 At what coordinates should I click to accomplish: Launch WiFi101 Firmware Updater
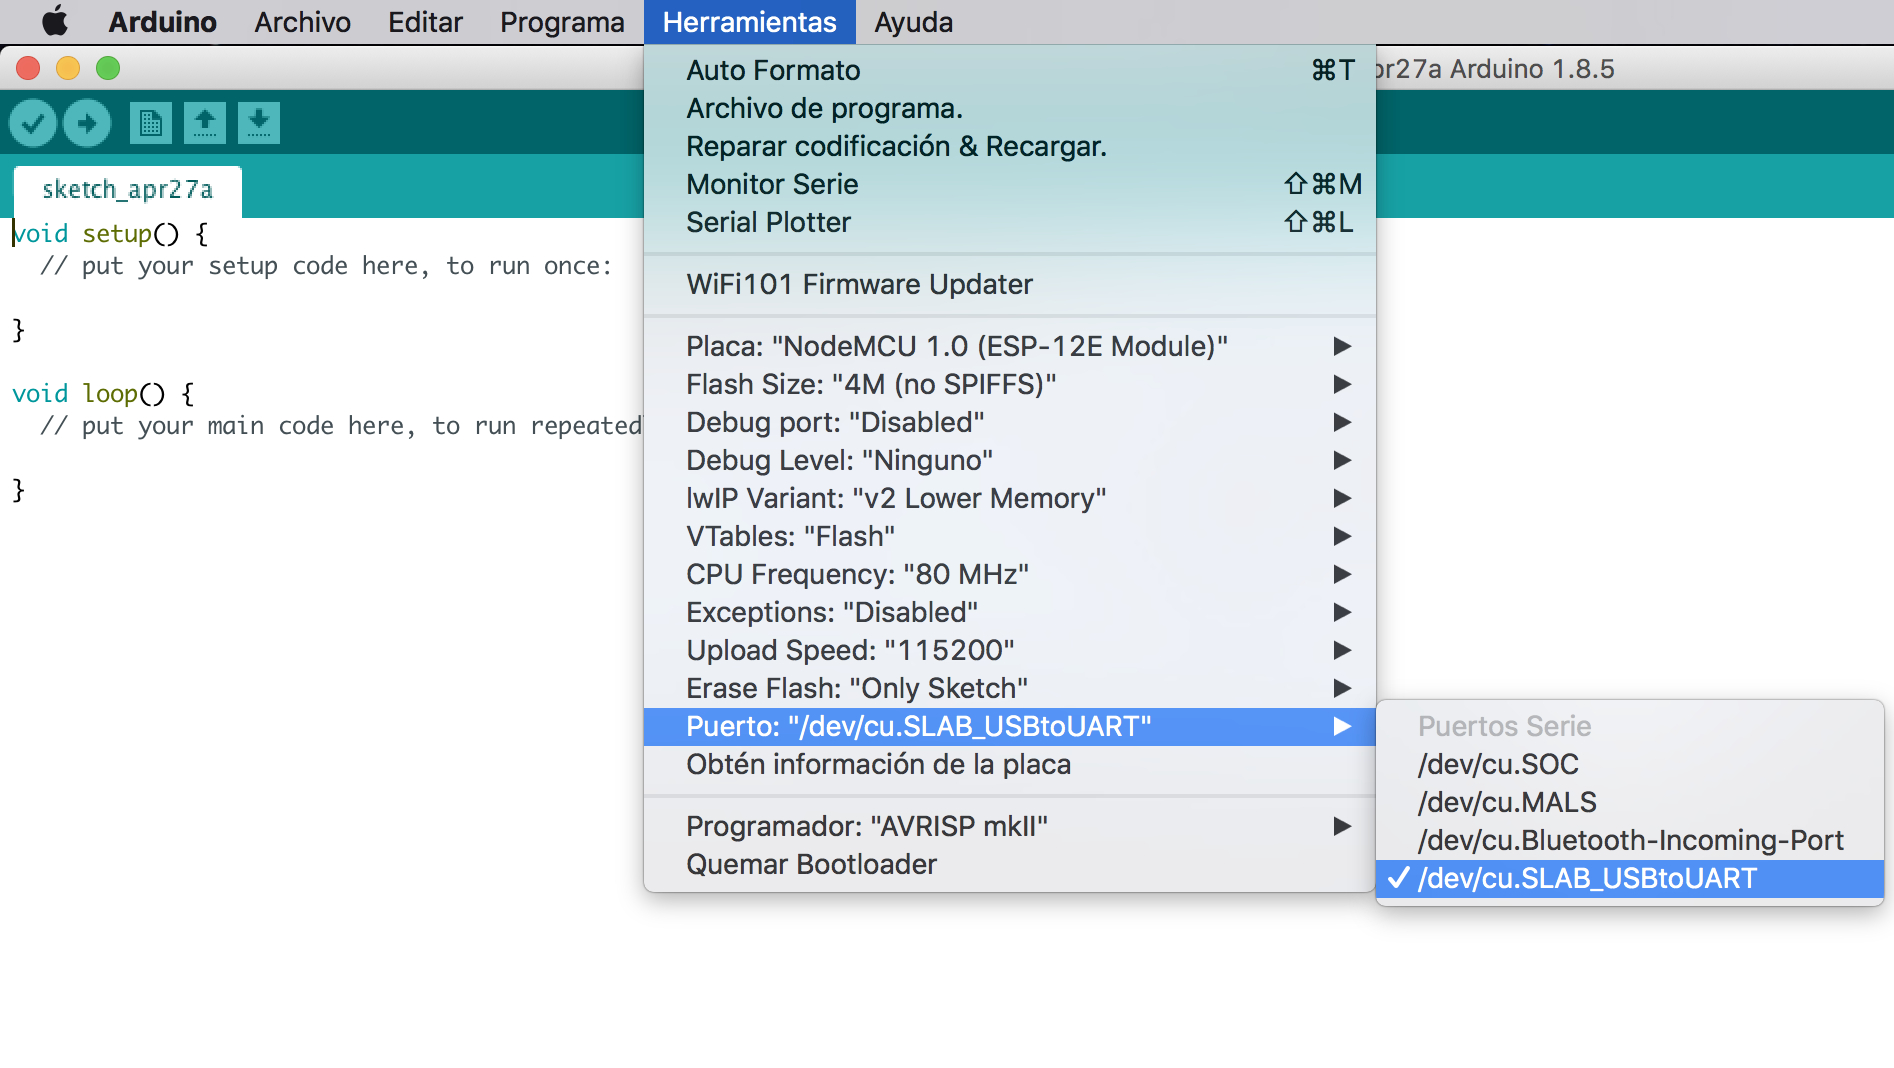tap(1010, 284)
